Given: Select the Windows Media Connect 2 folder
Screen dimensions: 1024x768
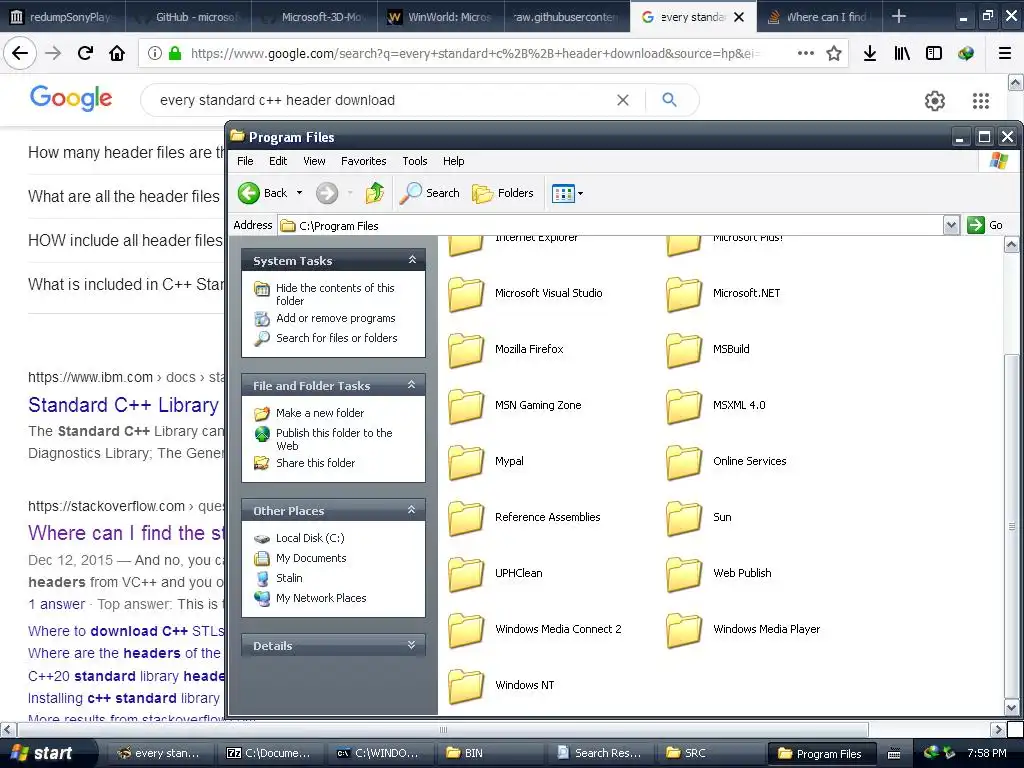Looking at the screenshot, I should (x=535, y=630).
